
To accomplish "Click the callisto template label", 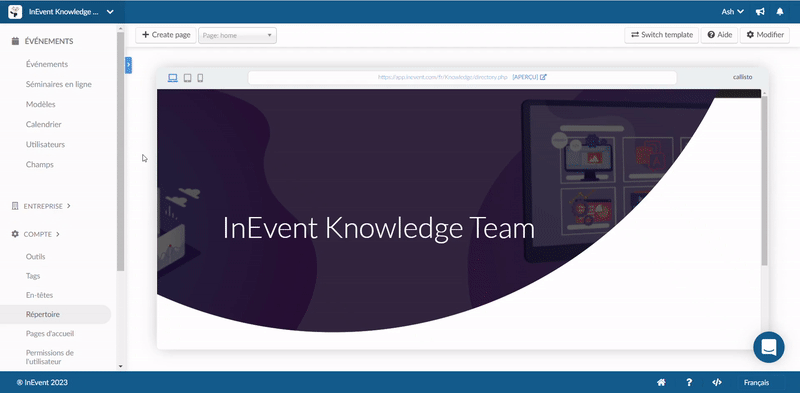I will pos(742,77).
